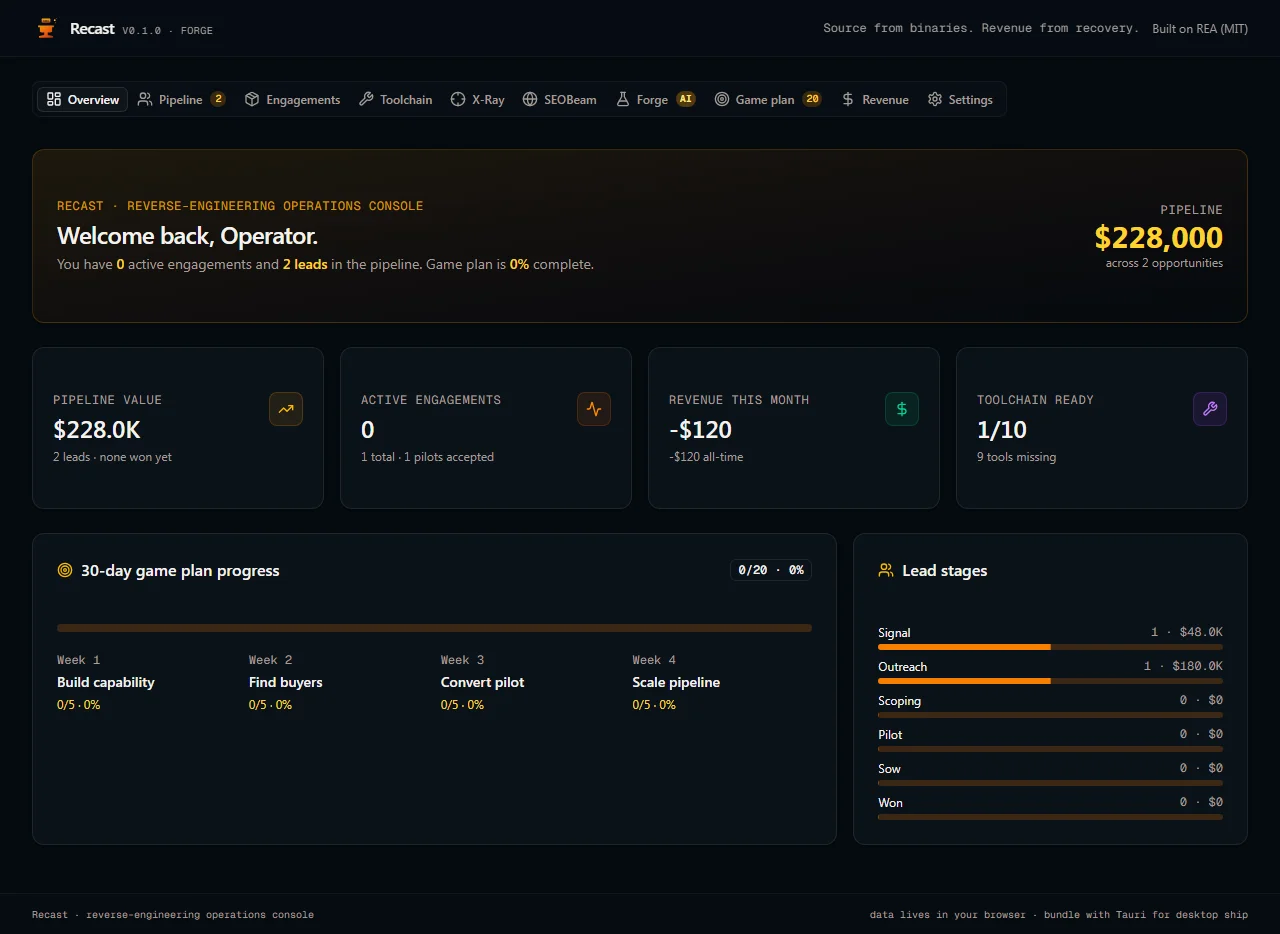Click the 9 tools missing text
Image resolution: width=1280 pixels, height=934 pixels.
click(1016, 457)
